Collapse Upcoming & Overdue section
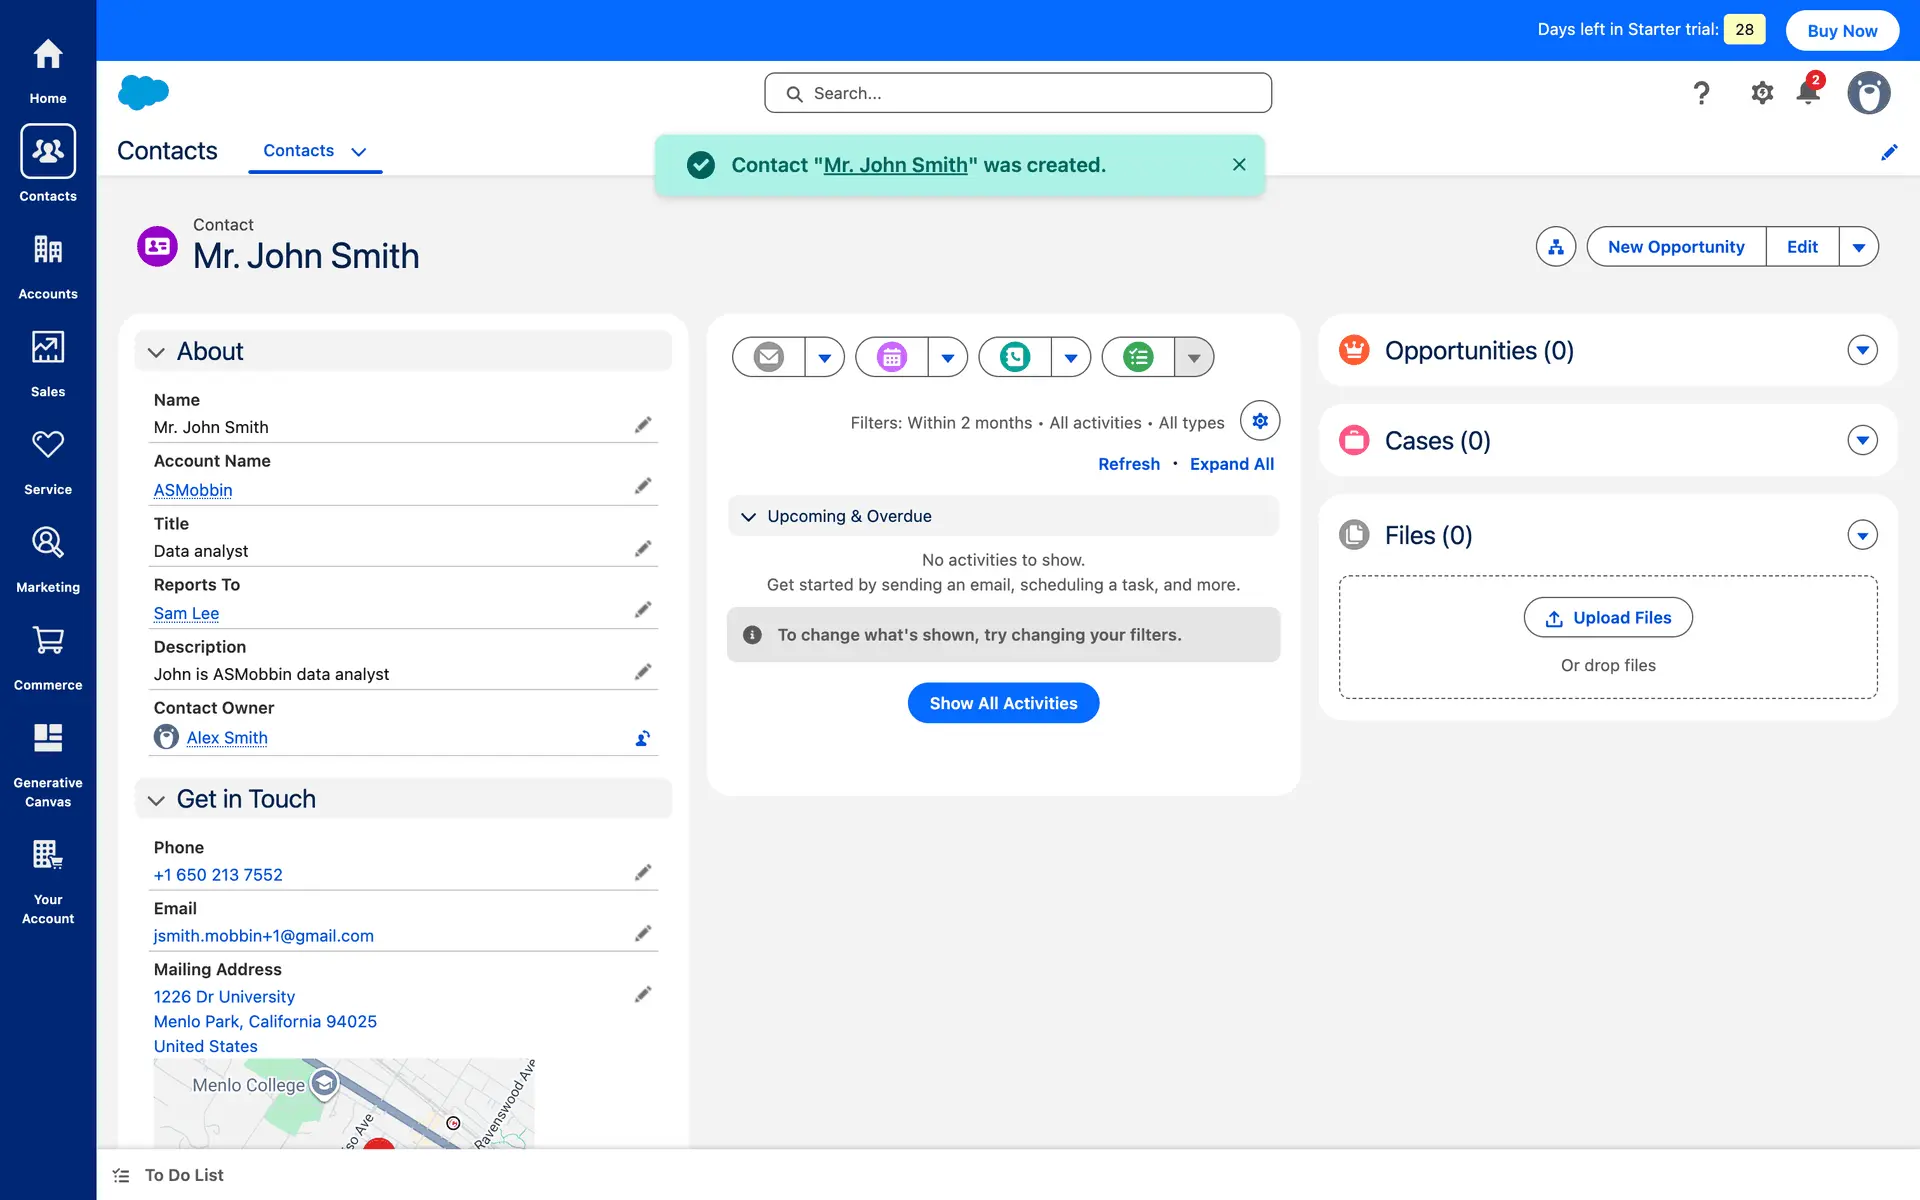Image resolution: width=1920 pixels, height=1200 pixels. click(748, 517)
